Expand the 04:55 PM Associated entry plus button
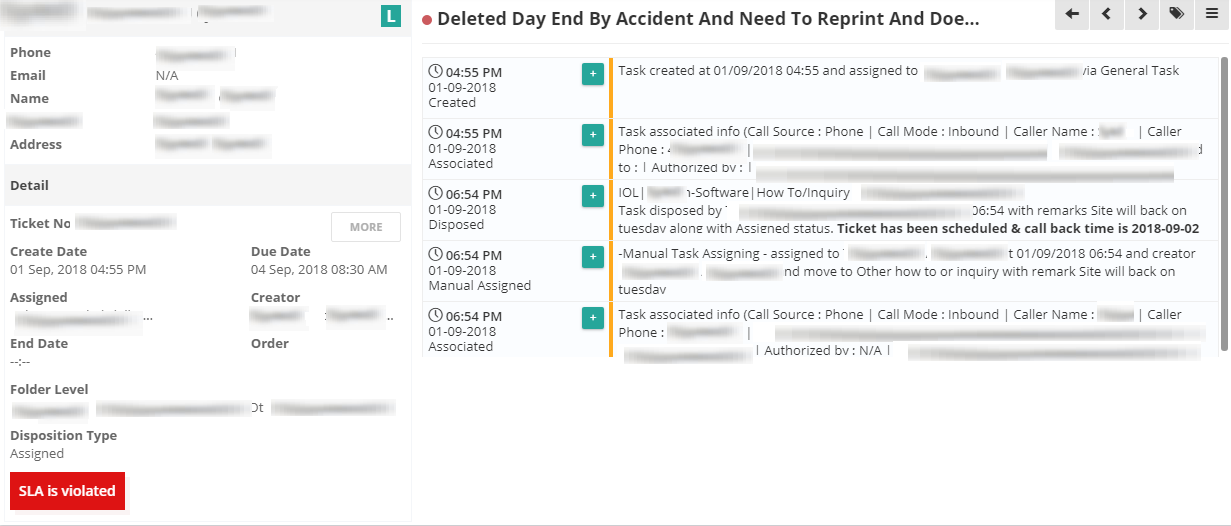1231x526 pixels. click(592, 135)
